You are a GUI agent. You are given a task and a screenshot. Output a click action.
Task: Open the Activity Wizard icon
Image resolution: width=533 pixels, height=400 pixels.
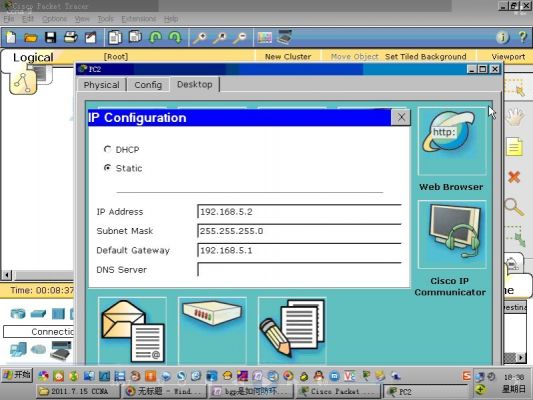click(90, 37)
